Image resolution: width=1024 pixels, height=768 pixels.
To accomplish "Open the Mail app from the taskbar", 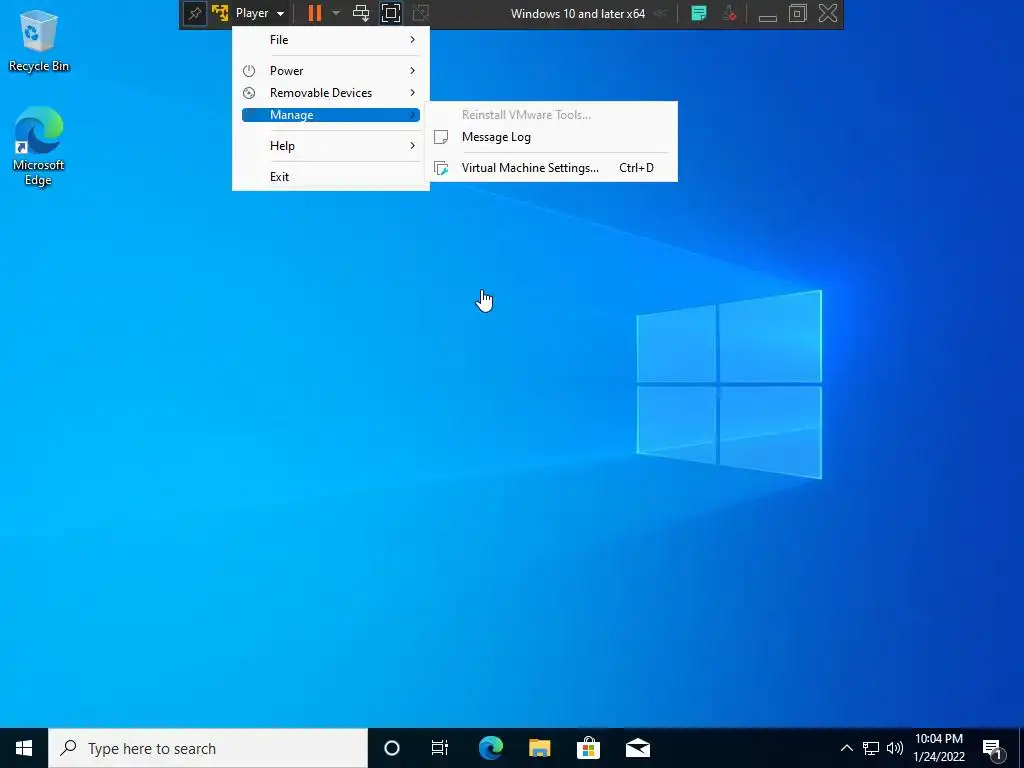I will tap(638, 748).
